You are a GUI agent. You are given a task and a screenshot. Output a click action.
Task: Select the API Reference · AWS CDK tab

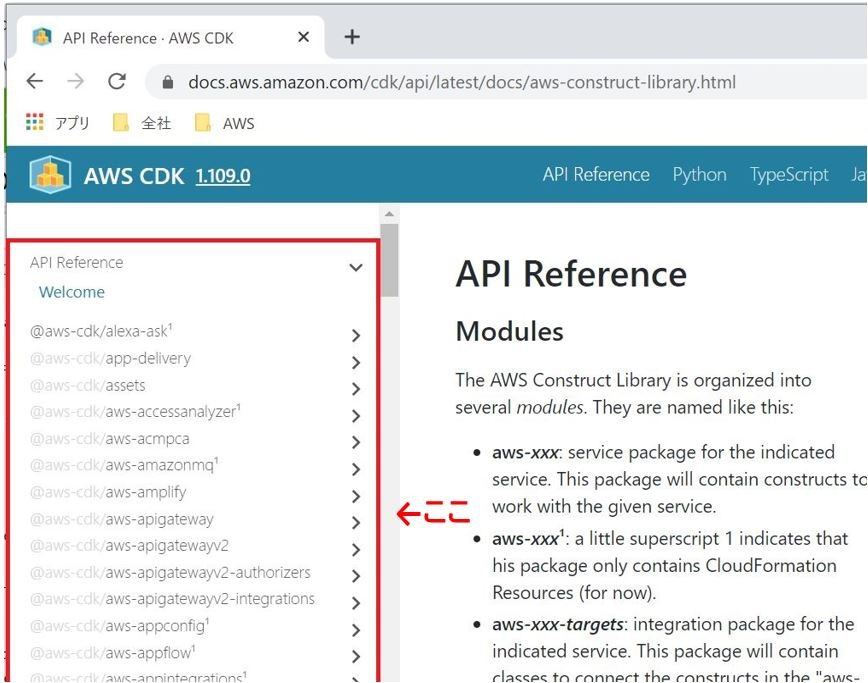pos(170,37)
